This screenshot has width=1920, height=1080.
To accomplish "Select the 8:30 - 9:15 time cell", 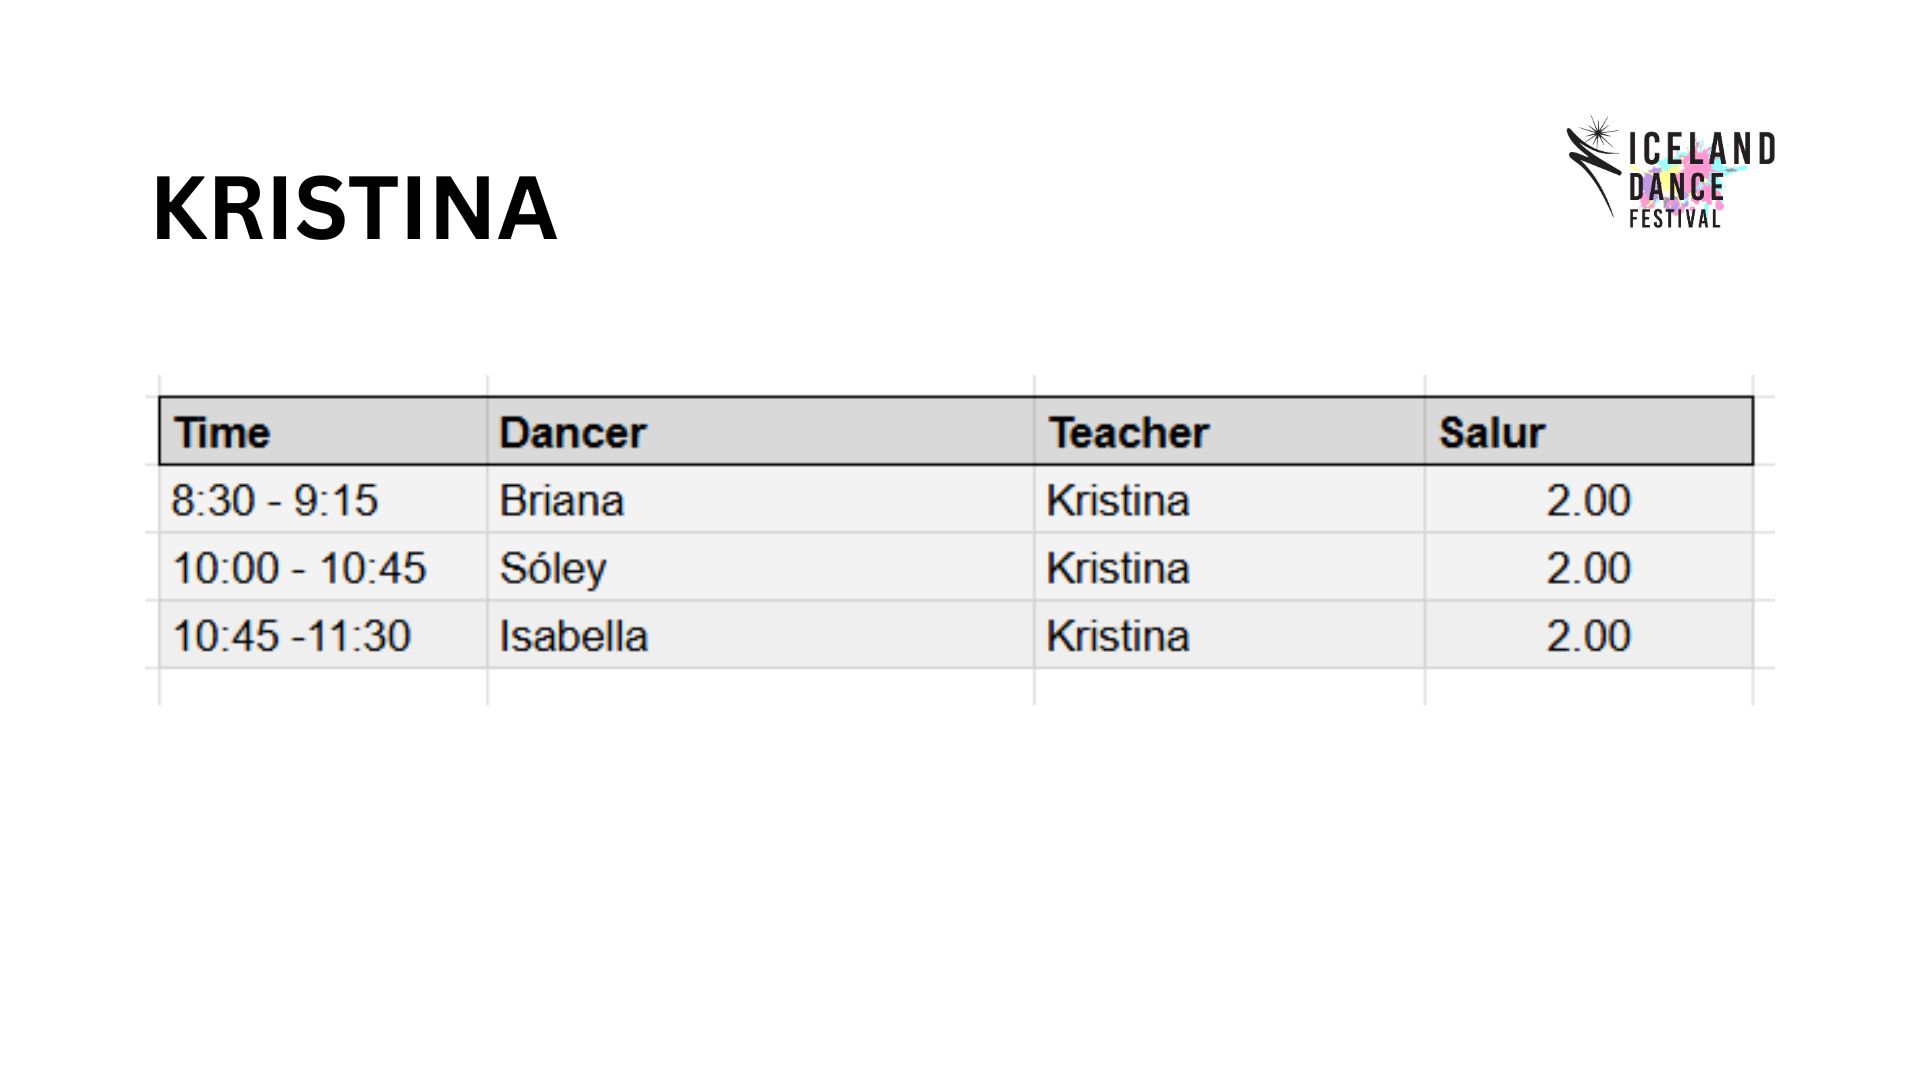I will 323,500.
